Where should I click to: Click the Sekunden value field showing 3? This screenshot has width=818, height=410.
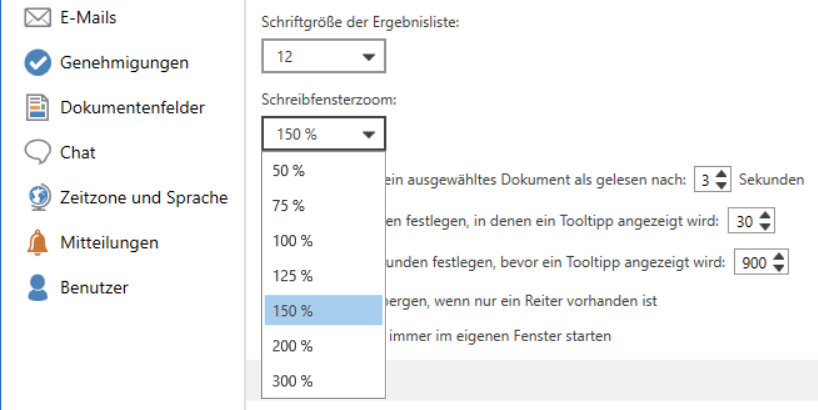(x=705, y=180)
